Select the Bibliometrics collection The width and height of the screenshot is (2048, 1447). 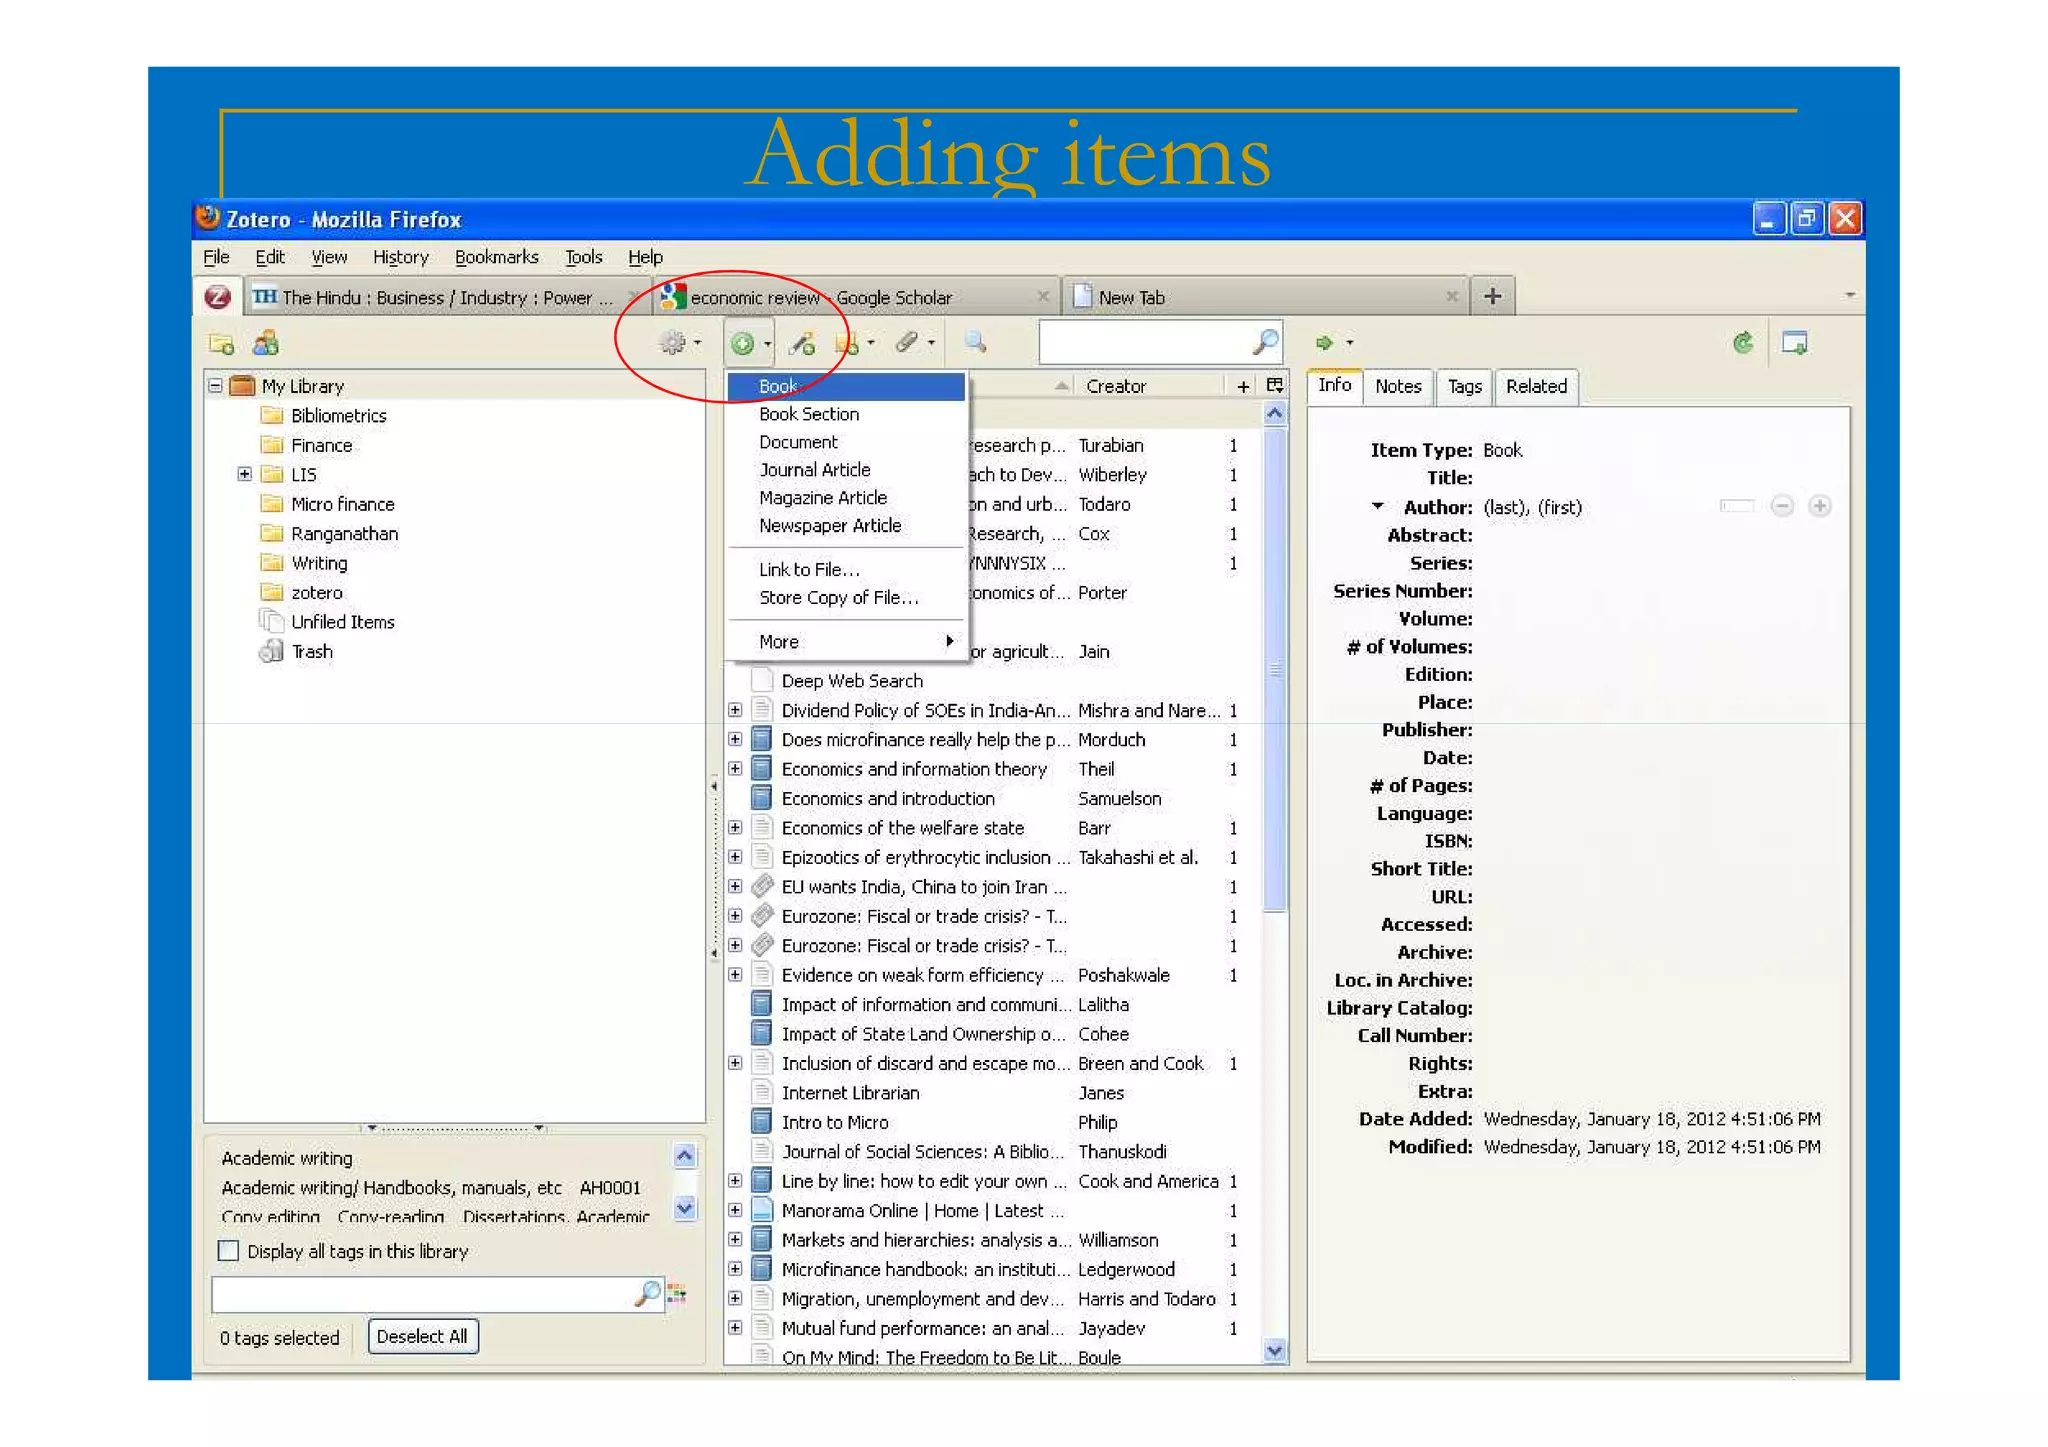point(338,415)
